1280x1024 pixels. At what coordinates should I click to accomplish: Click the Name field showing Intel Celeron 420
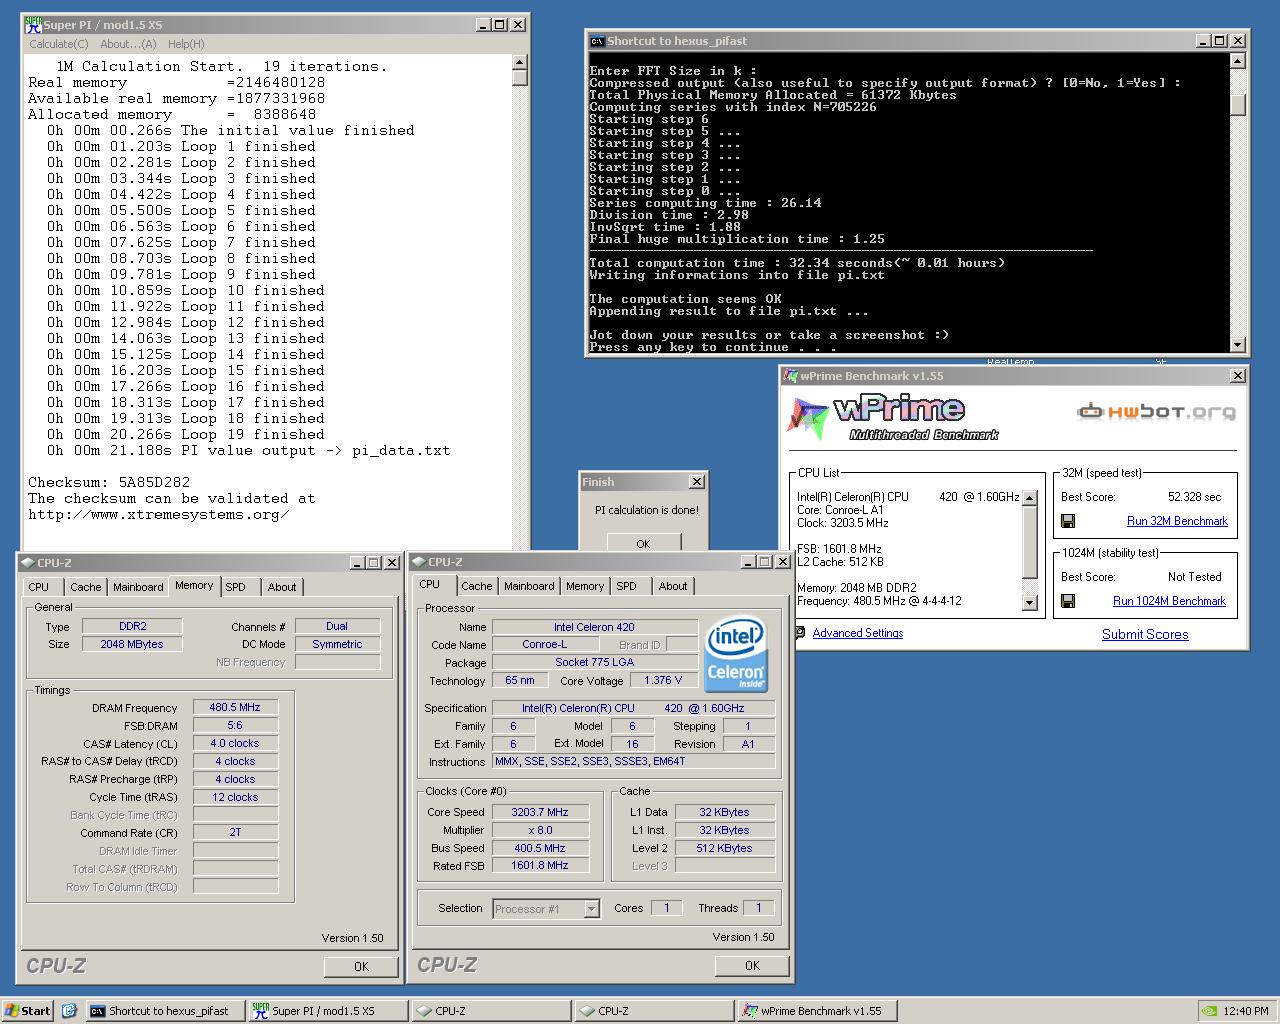coord(595,627)
